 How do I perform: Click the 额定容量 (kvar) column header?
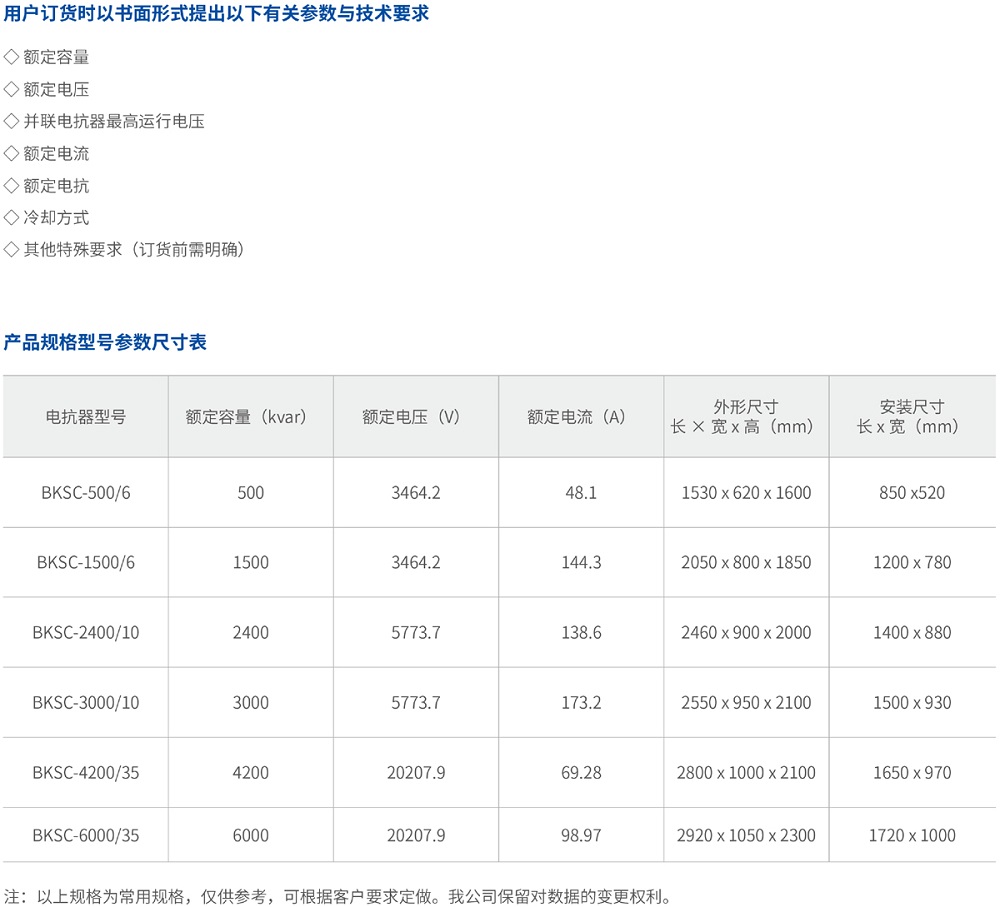250,417
